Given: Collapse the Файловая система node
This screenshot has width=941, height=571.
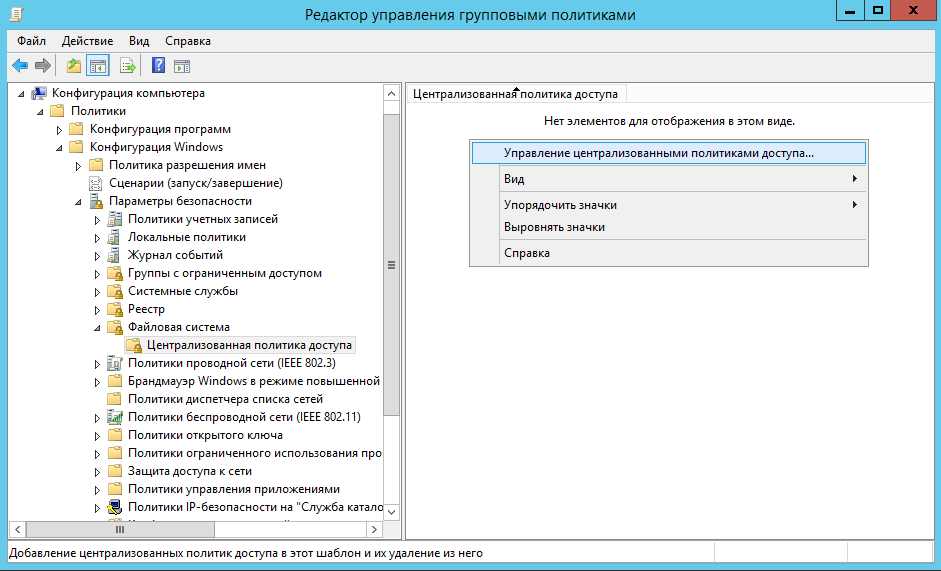Looking at the screenshot, I should point(97,328).
